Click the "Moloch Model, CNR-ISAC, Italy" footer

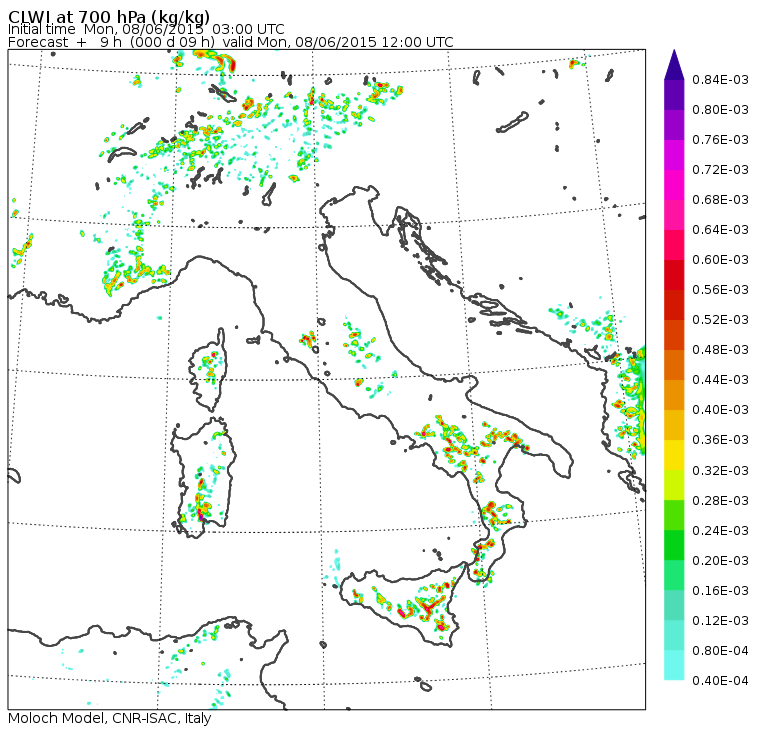(110, 718)
